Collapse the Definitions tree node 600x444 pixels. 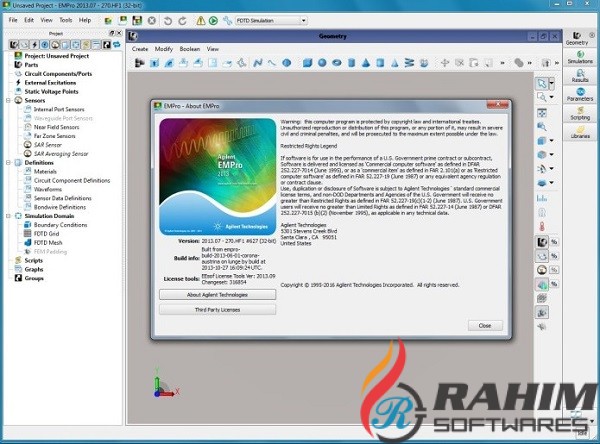[x=8, y=163]
